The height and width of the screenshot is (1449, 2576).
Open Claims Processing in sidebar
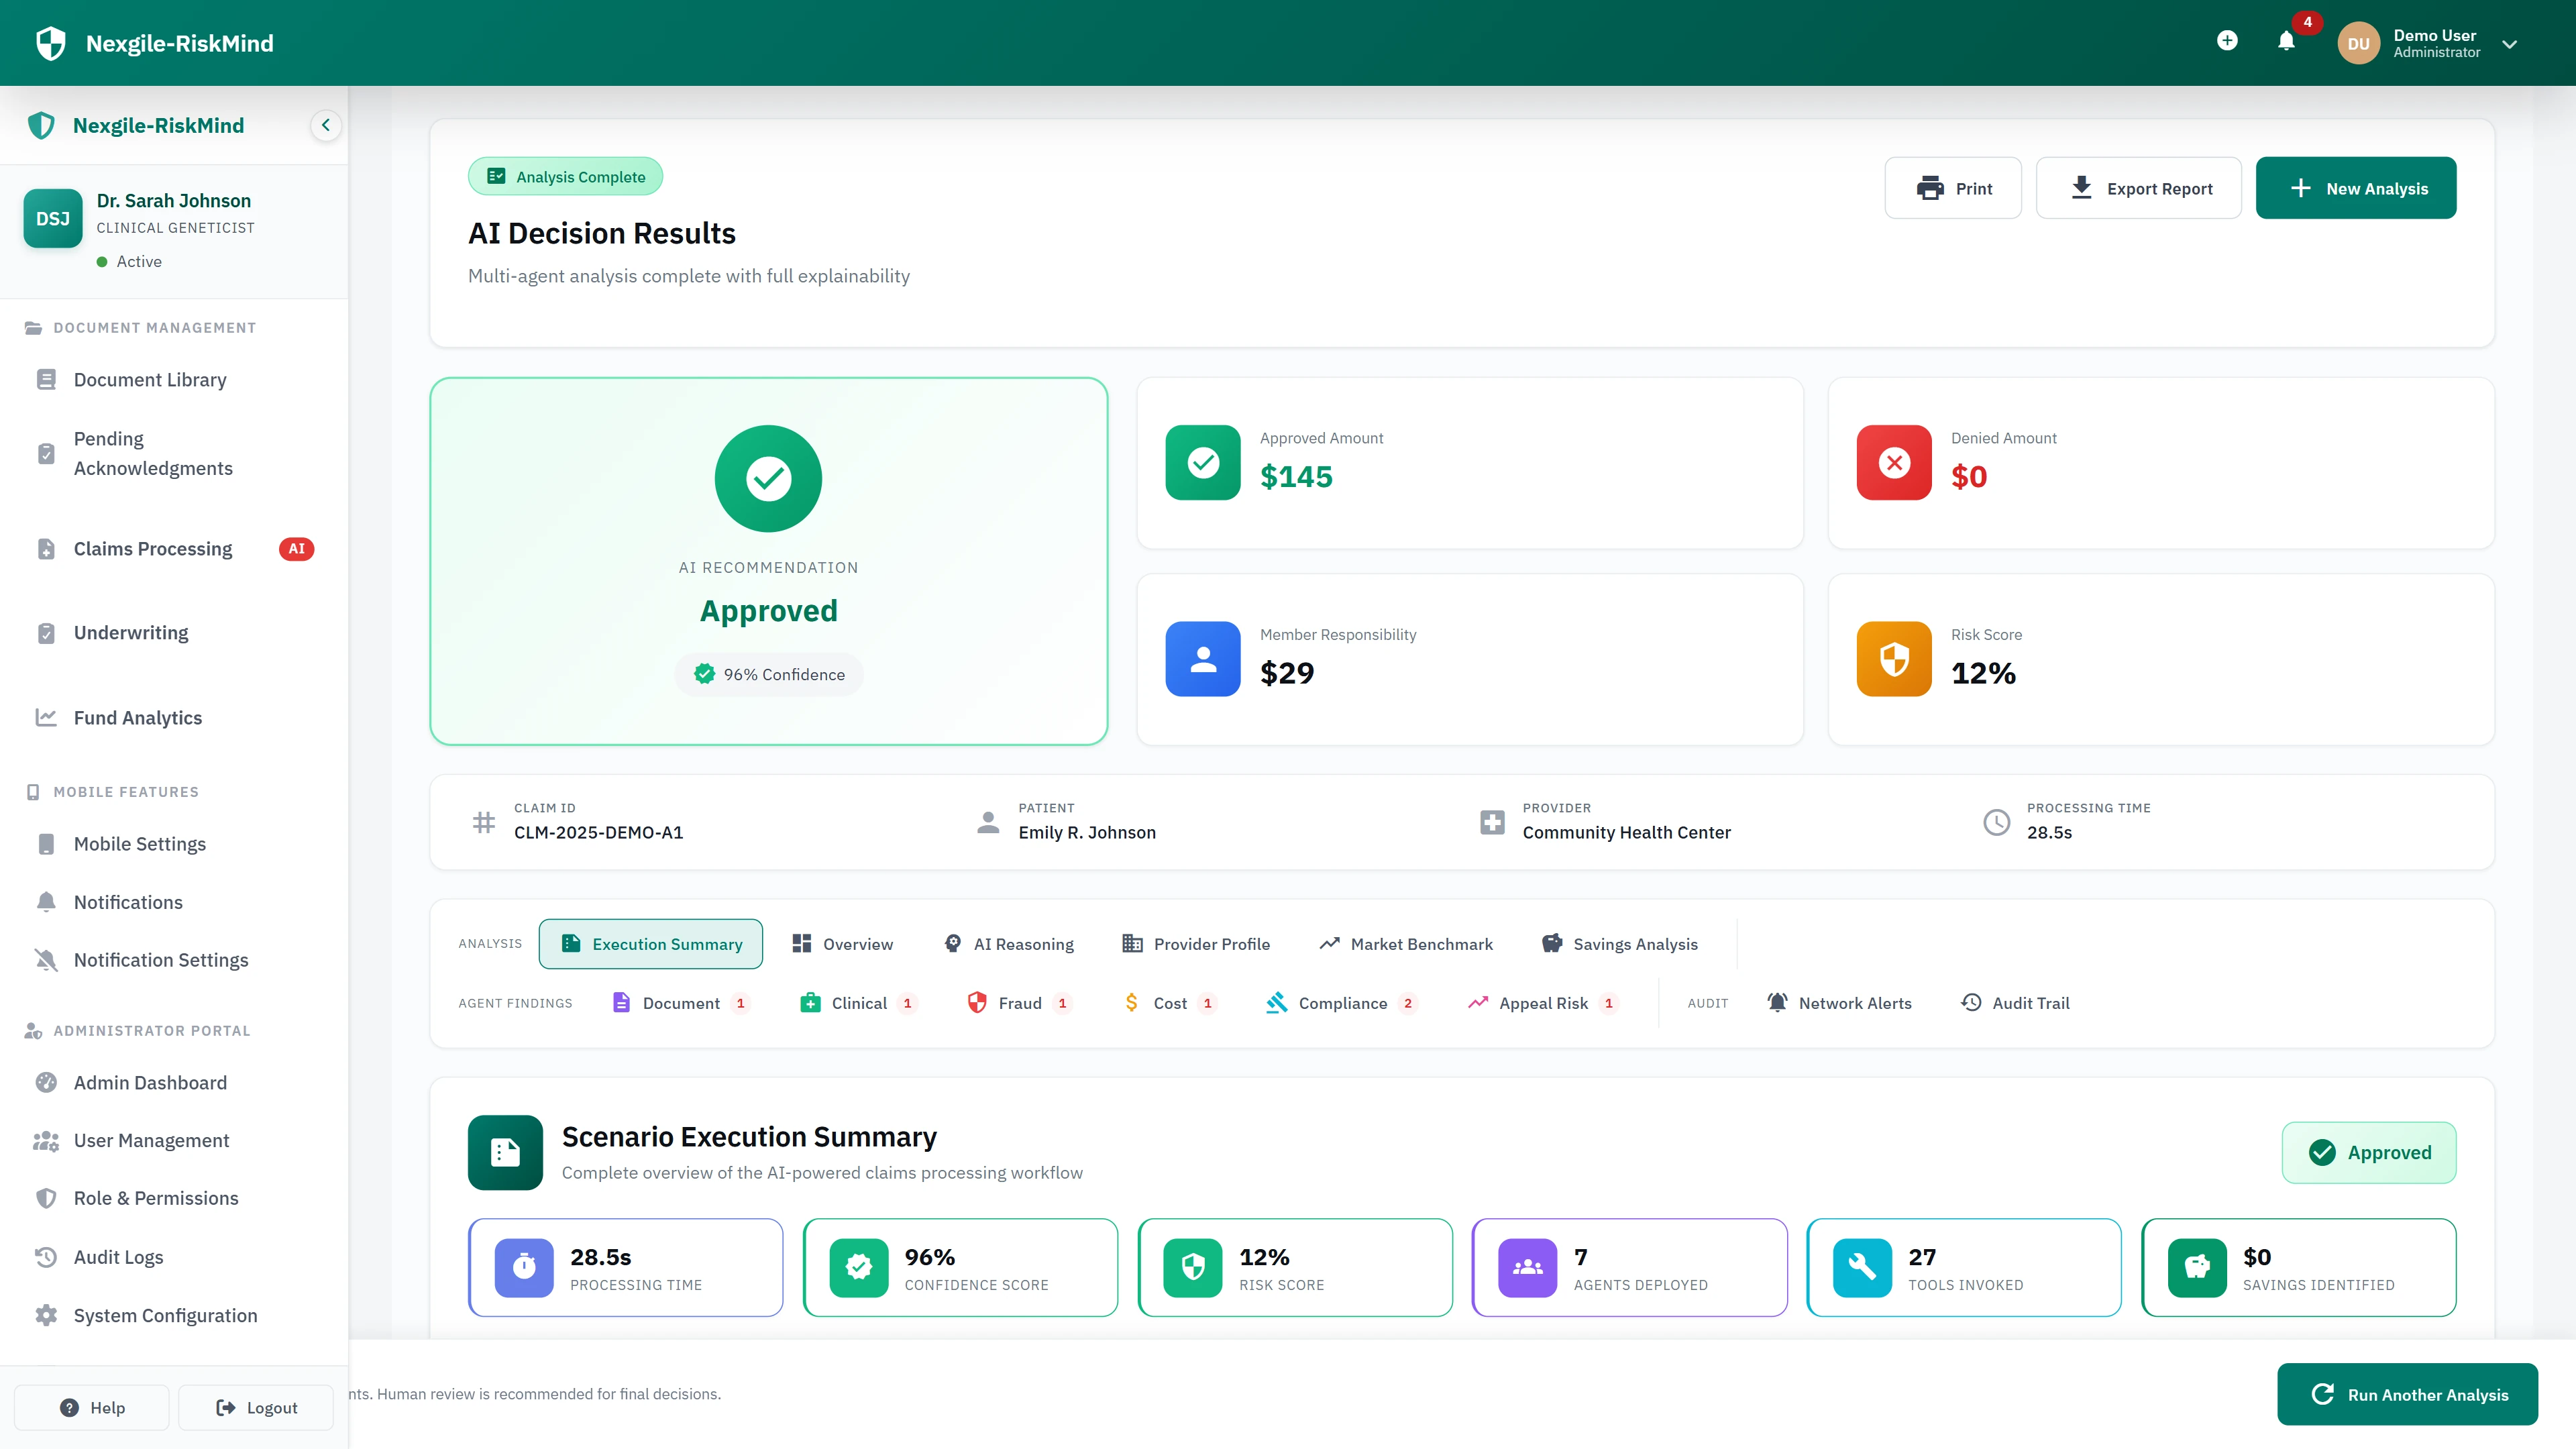pyautogui.click(x=153, y=549)
